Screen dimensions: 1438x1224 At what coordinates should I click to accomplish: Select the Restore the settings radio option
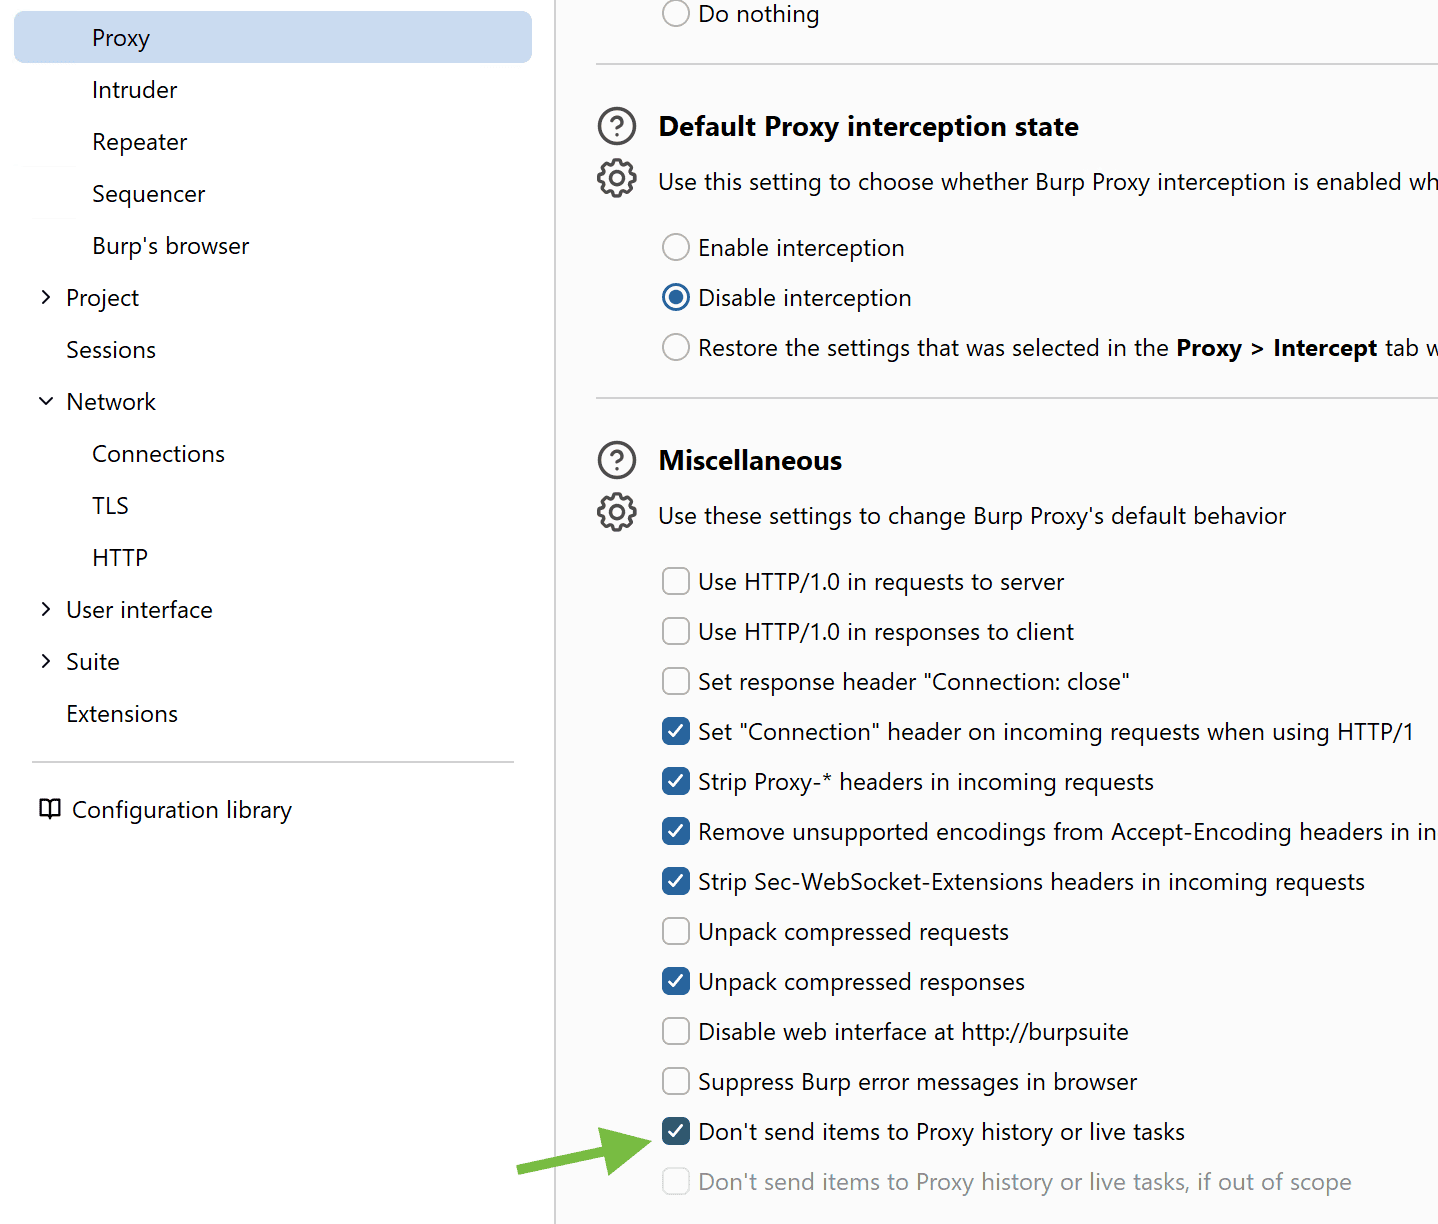[x=676, y=347]
